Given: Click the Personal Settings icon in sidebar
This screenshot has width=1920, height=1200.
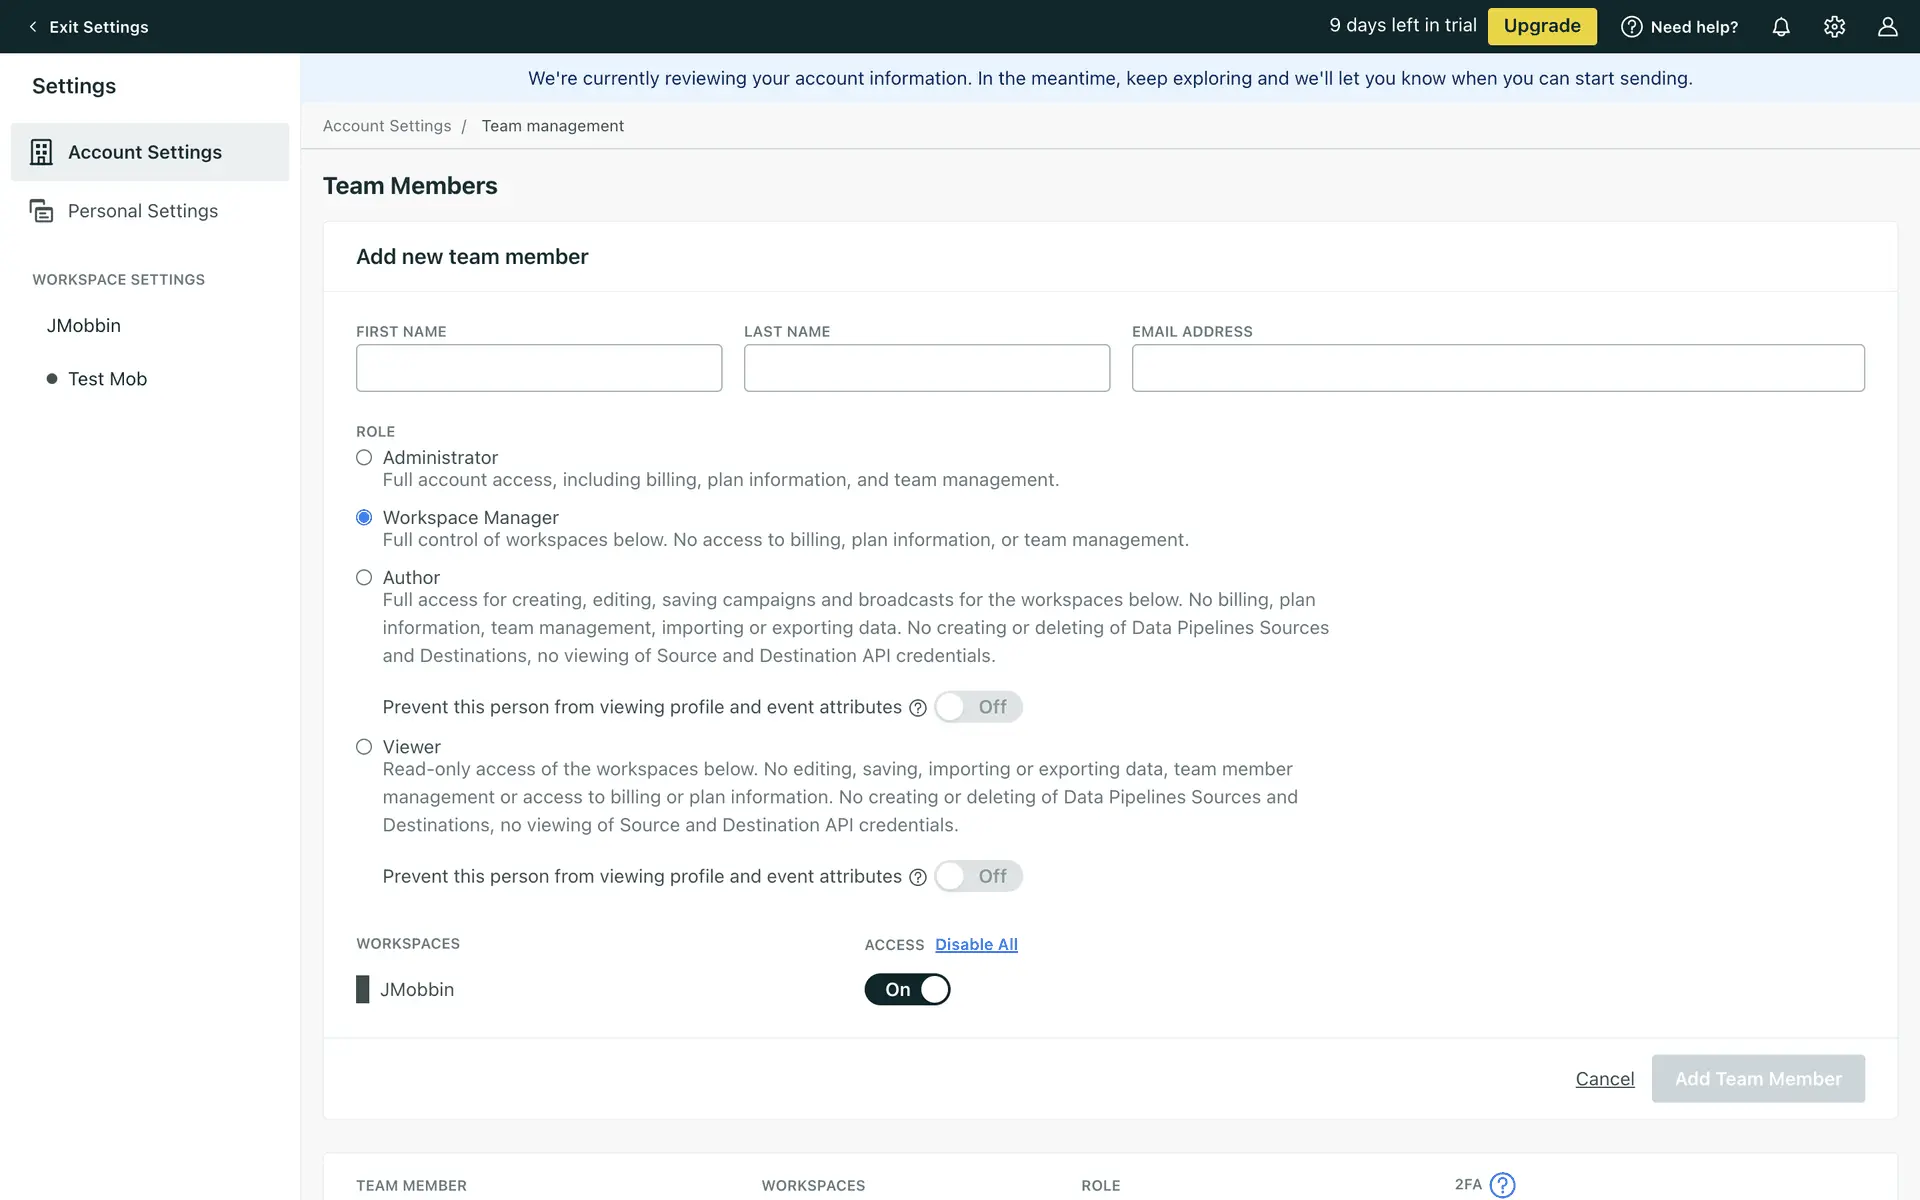Looking at the screenshot, I should pyautogui.click(x=41, y=211).
